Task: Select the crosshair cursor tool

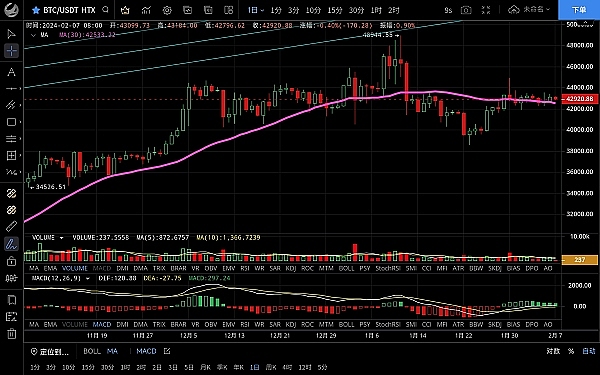Action: click(11, 51)
